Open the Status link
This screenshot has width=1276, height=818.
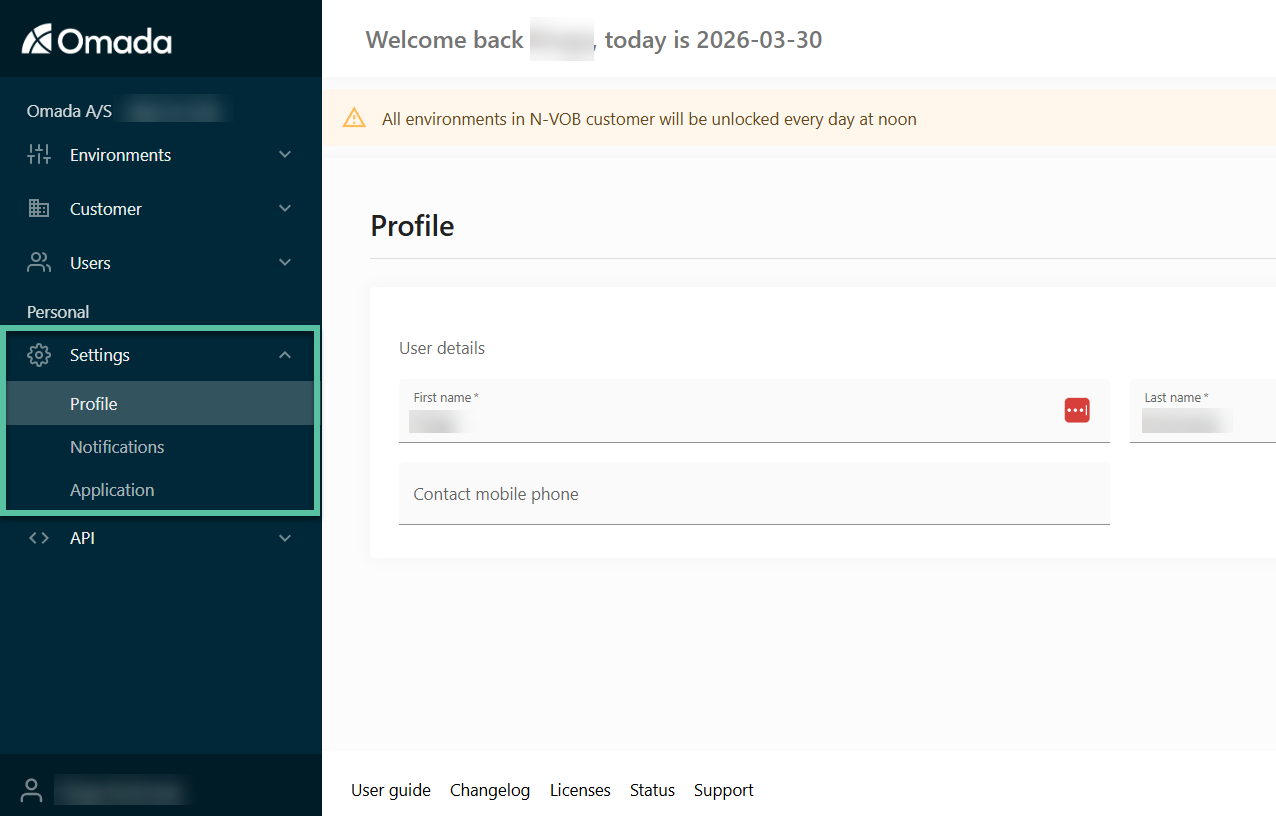(652, 790)
